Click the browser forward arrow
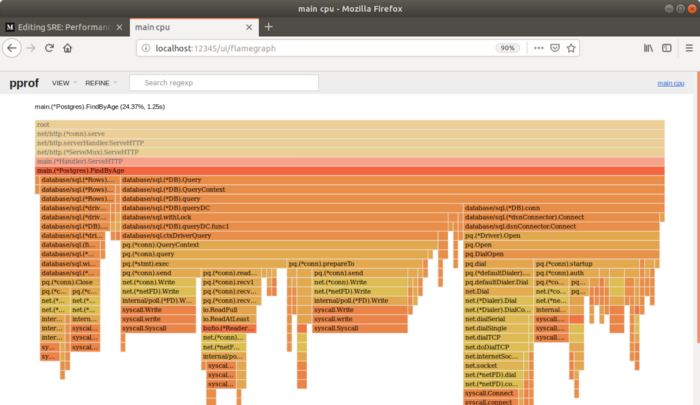The image size is (700, 405). point(30,48)
